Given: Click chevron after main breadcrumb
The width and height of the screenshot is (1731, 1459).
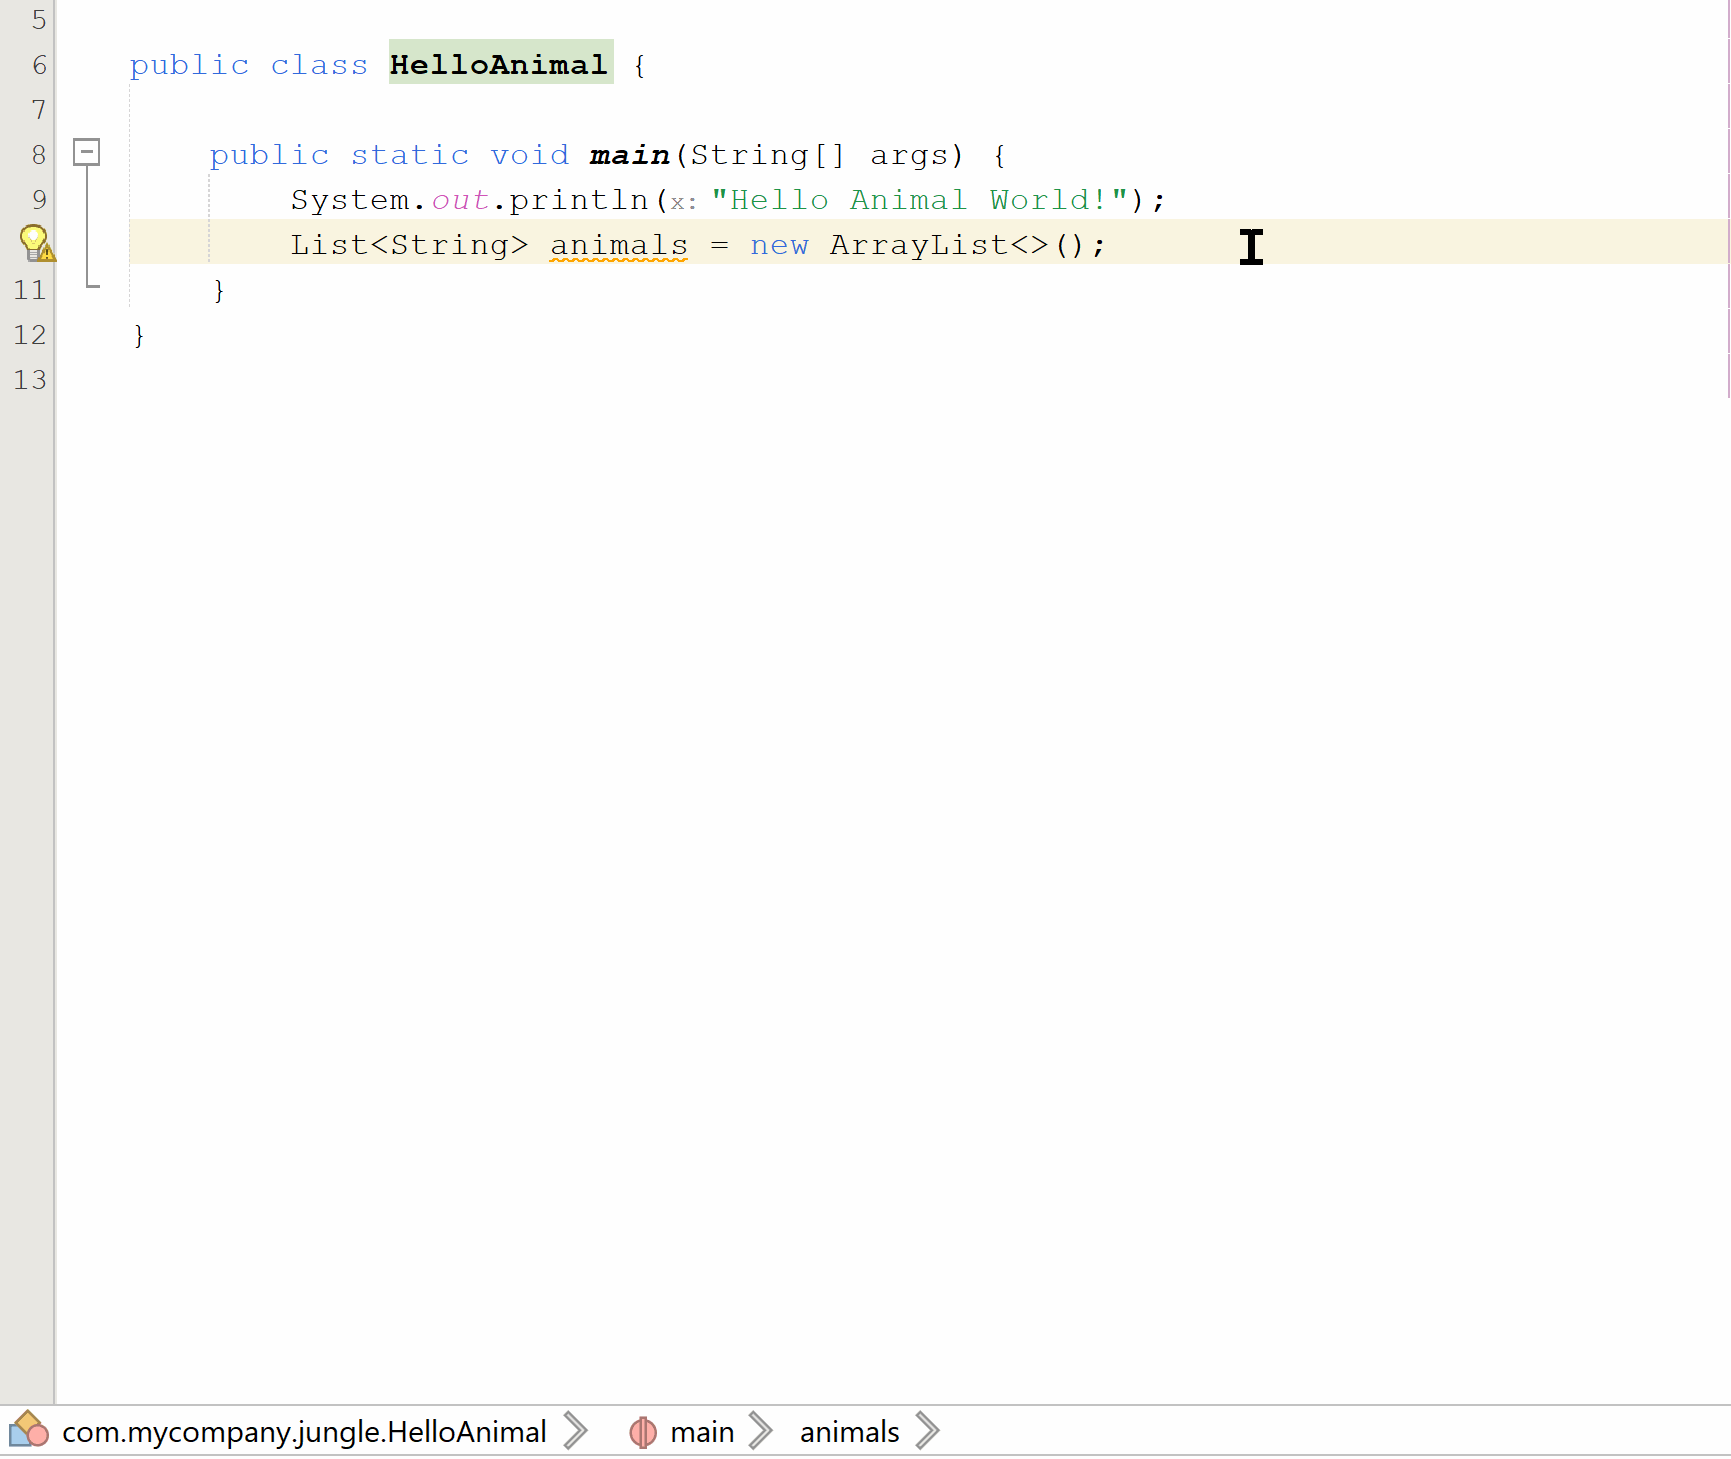Looking at the screenshot, I should pyautogui.click(x=761, y=1431).
